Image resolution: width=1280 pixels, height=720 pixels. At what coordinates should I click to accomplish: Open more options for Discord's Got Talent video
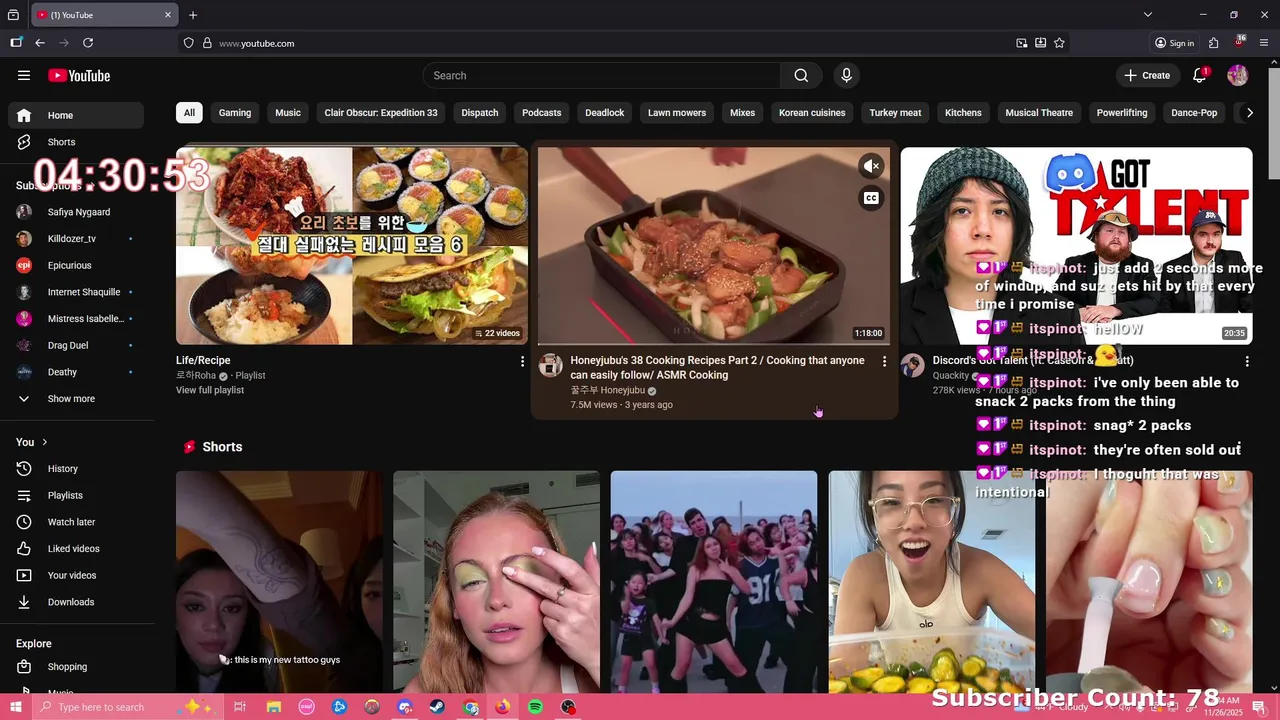[1246, 361]
